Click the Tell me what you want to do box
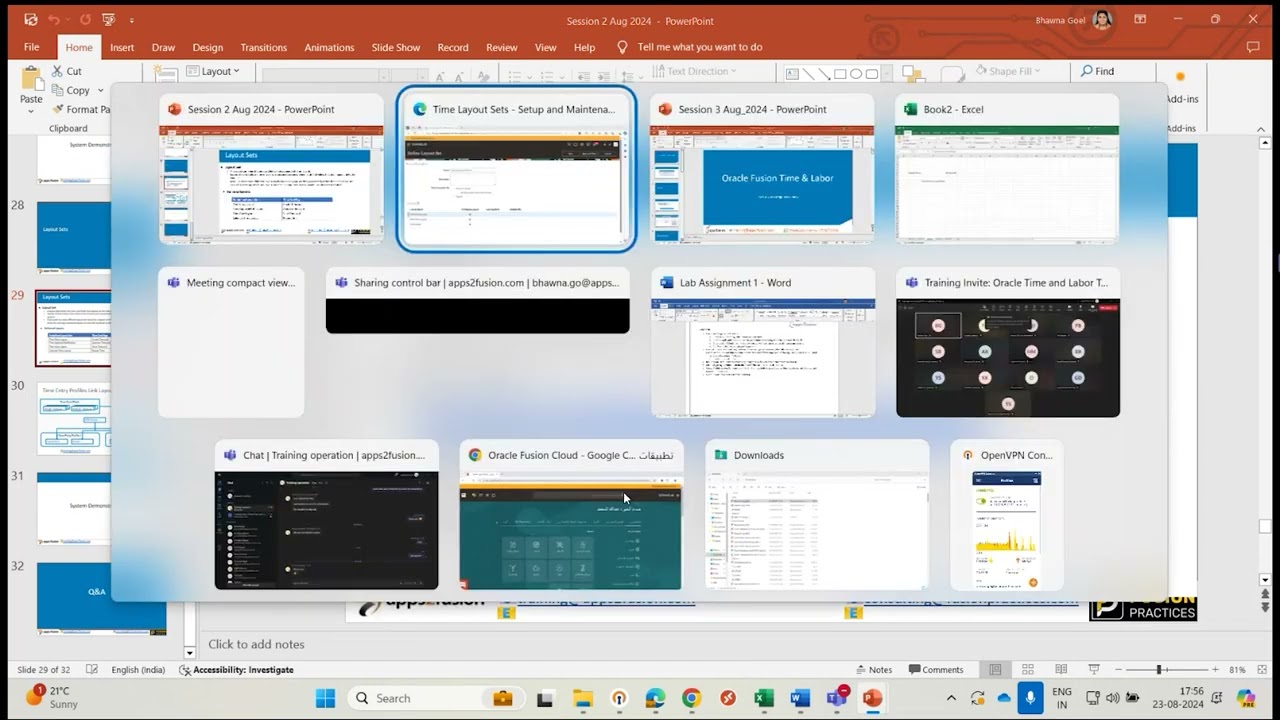 (x=690, y=47)
